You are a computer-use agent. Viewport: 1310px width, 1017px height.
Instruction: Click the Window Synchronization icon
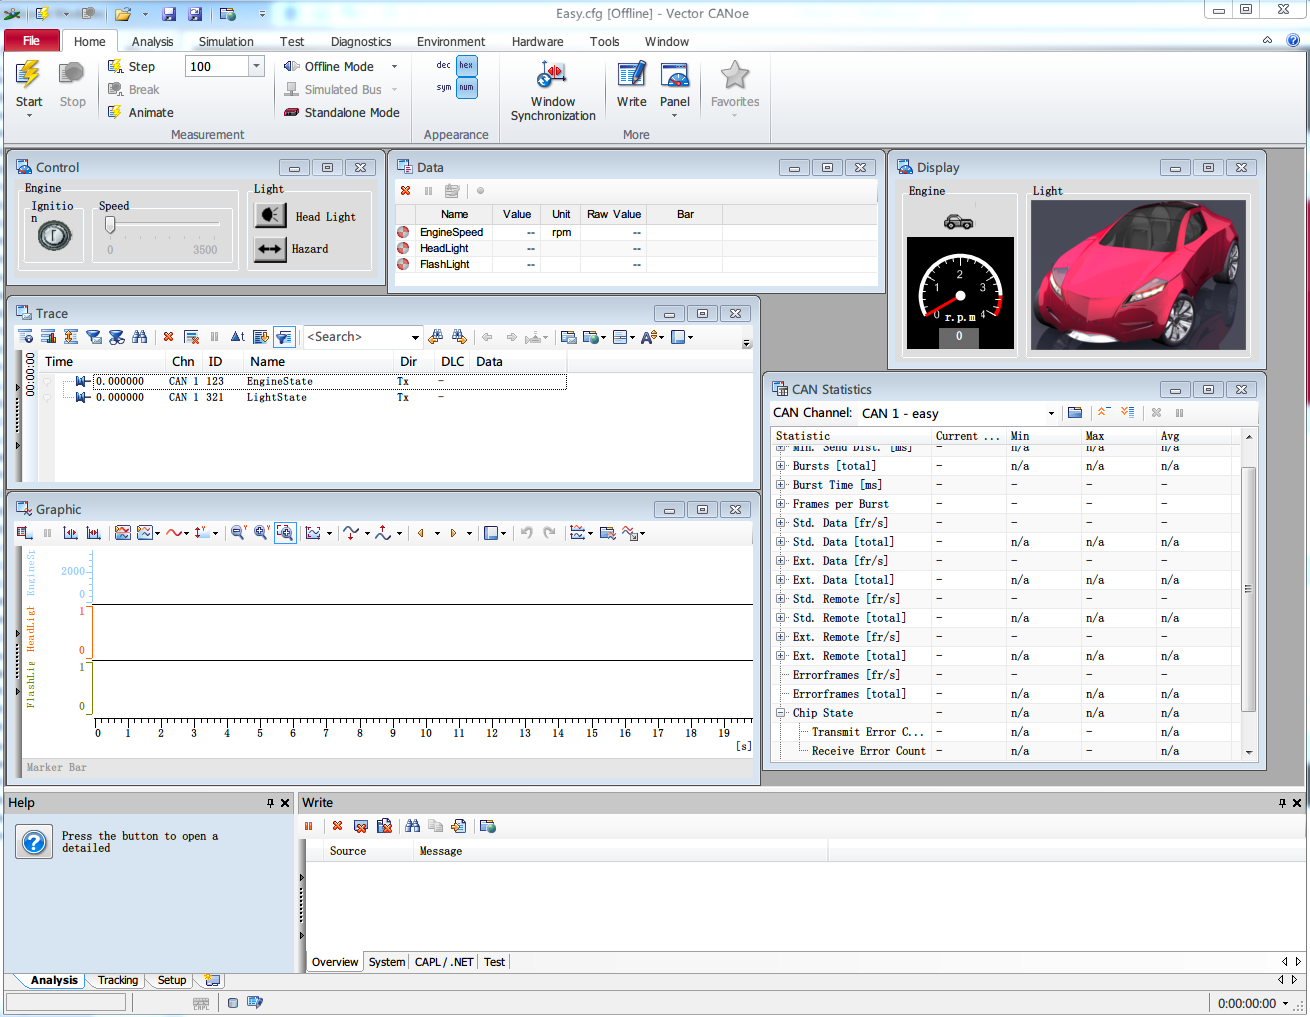552,76
